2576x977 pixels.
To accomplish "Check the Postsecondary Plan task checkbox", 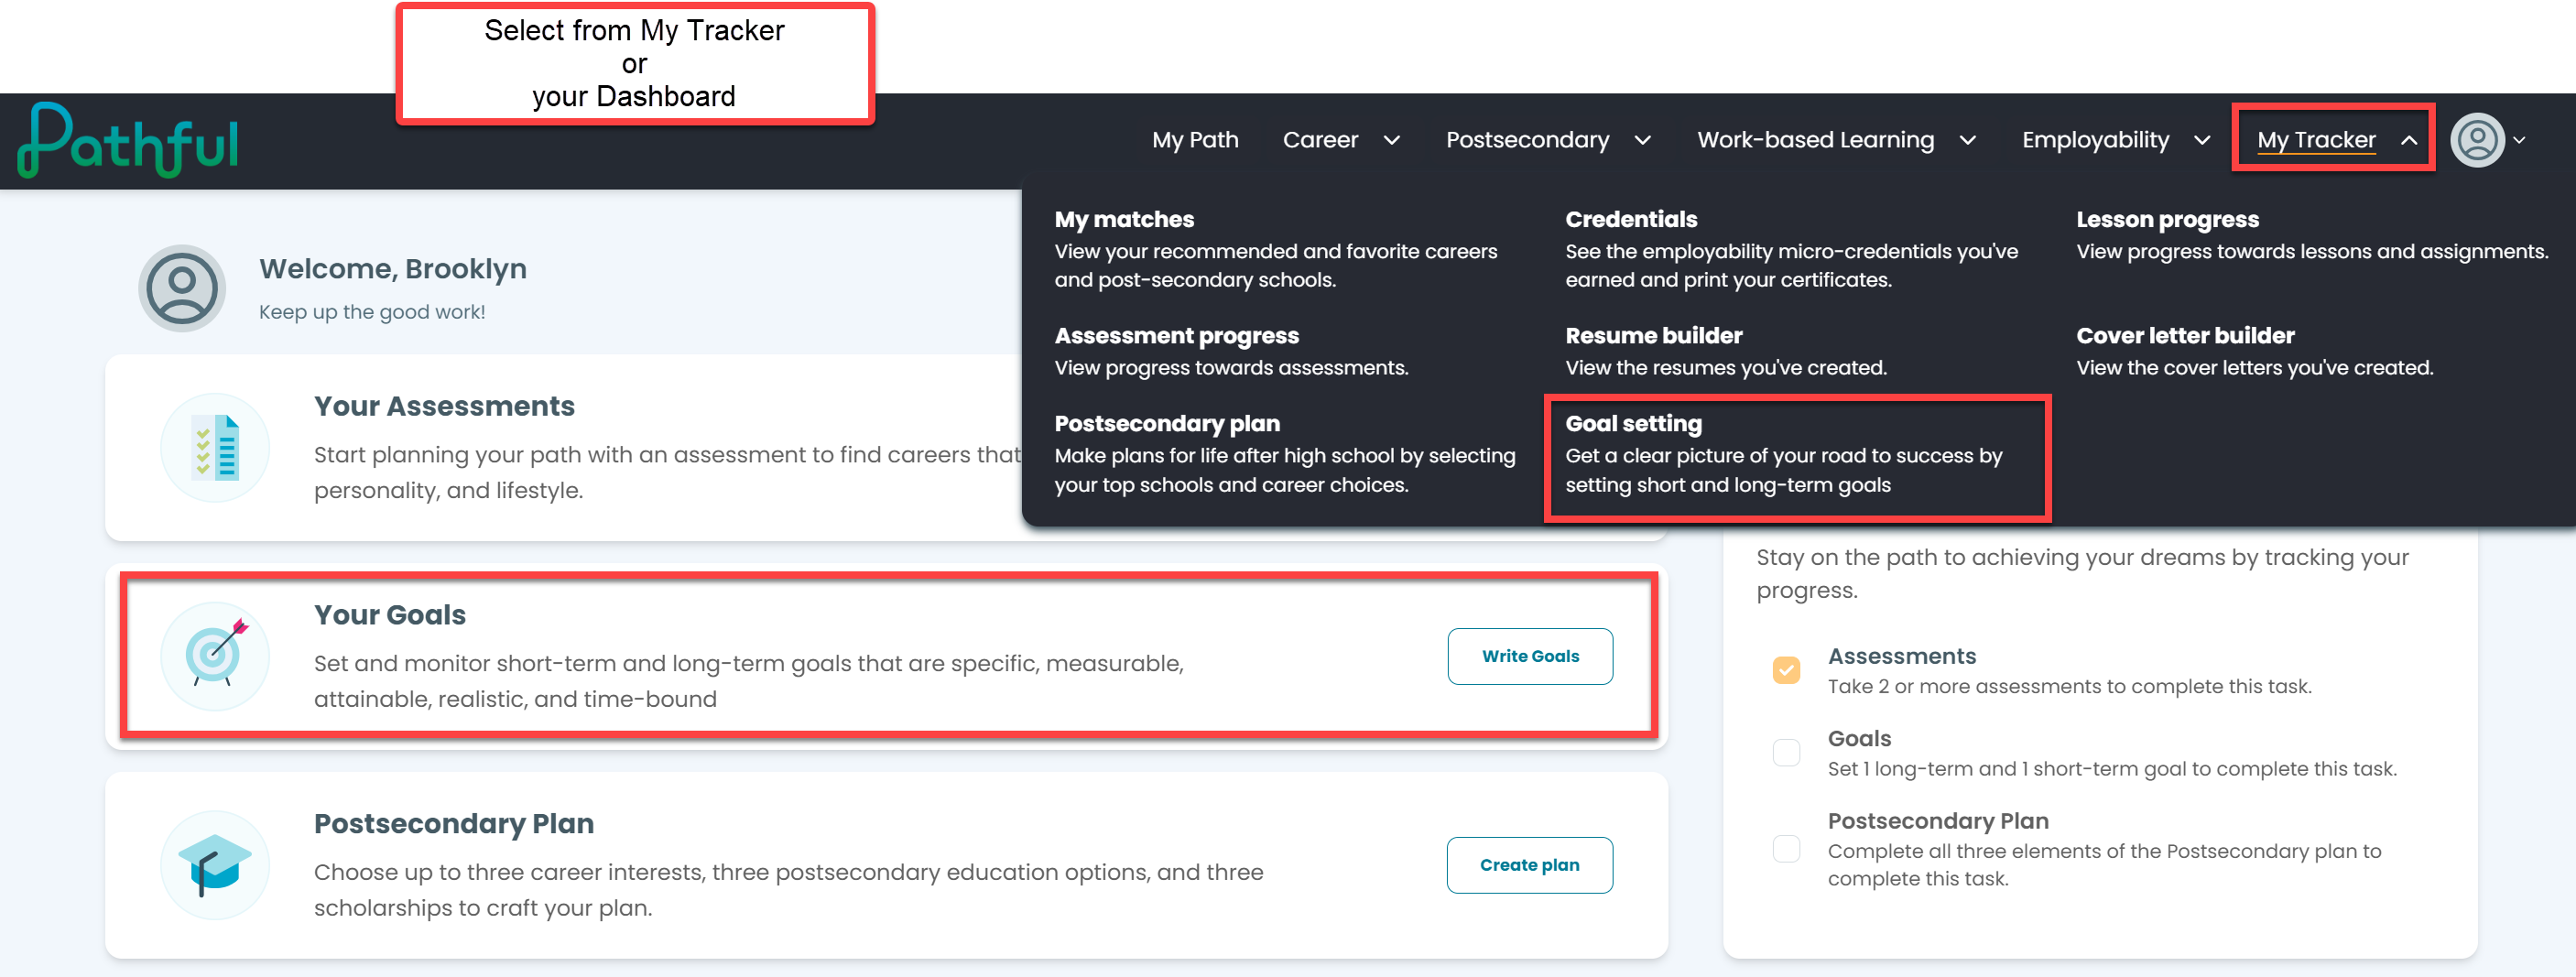I will tap(1786, 849).
